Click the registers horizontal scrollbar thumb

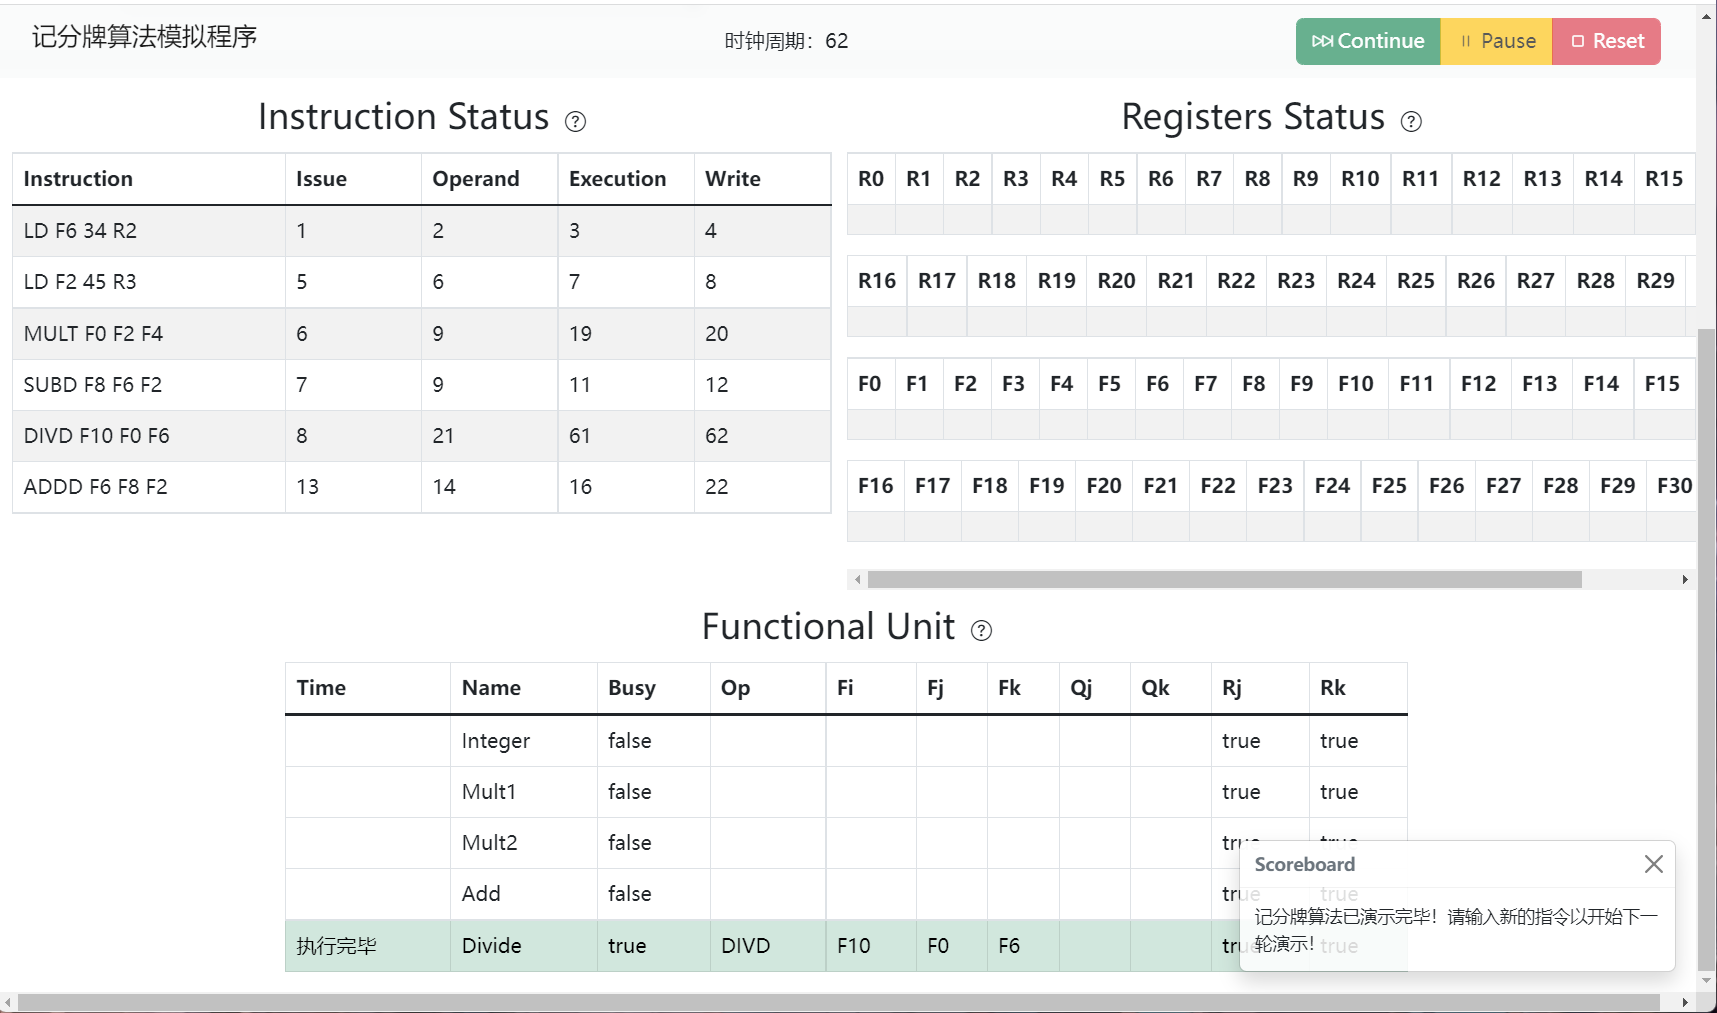pyautogui.click(x=1225, y=580)
